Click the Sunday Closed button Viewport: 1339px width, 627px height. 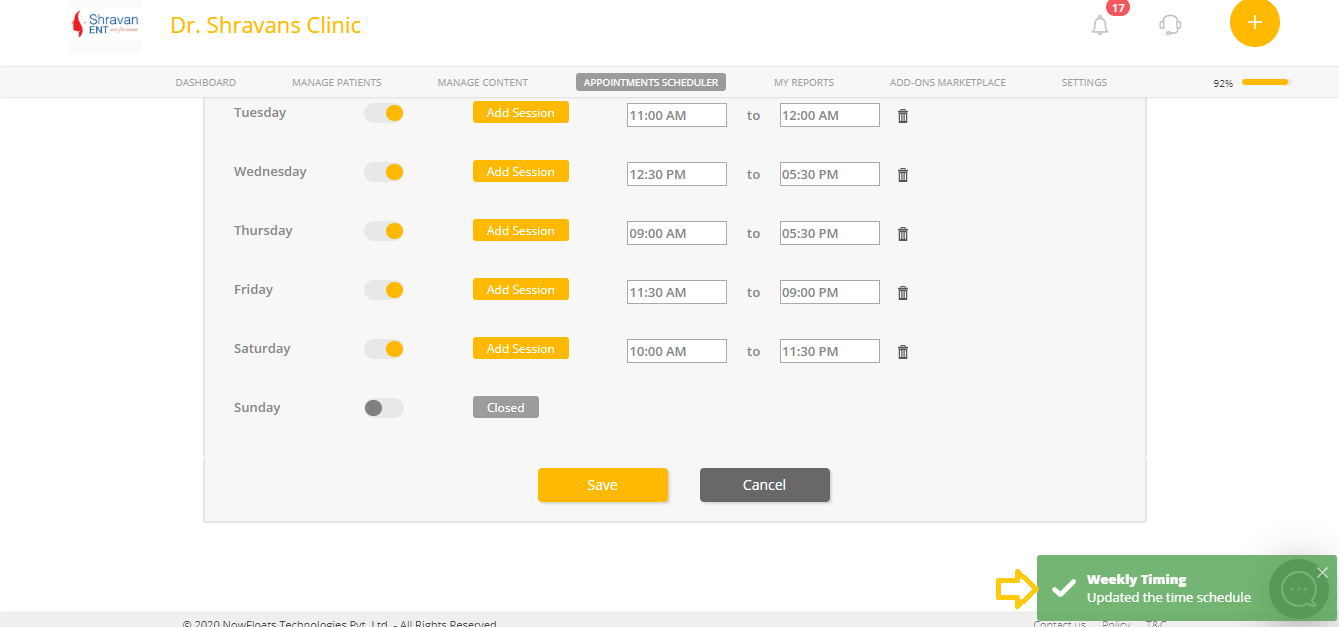click(506, 407)
